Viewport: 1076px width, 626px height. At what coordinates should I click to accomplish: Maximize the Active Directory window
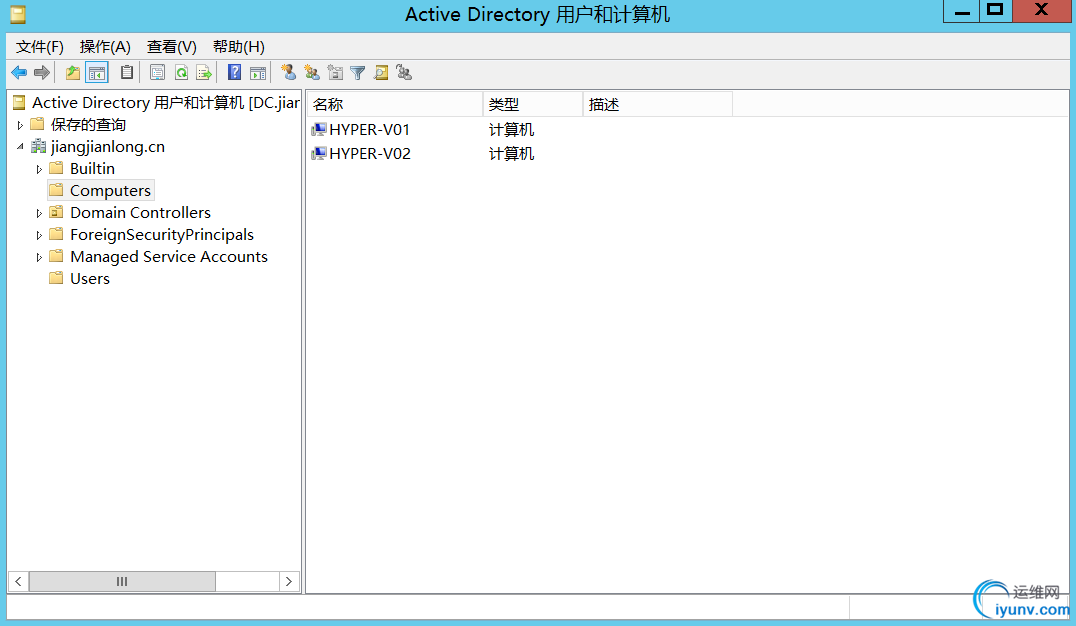996,12
